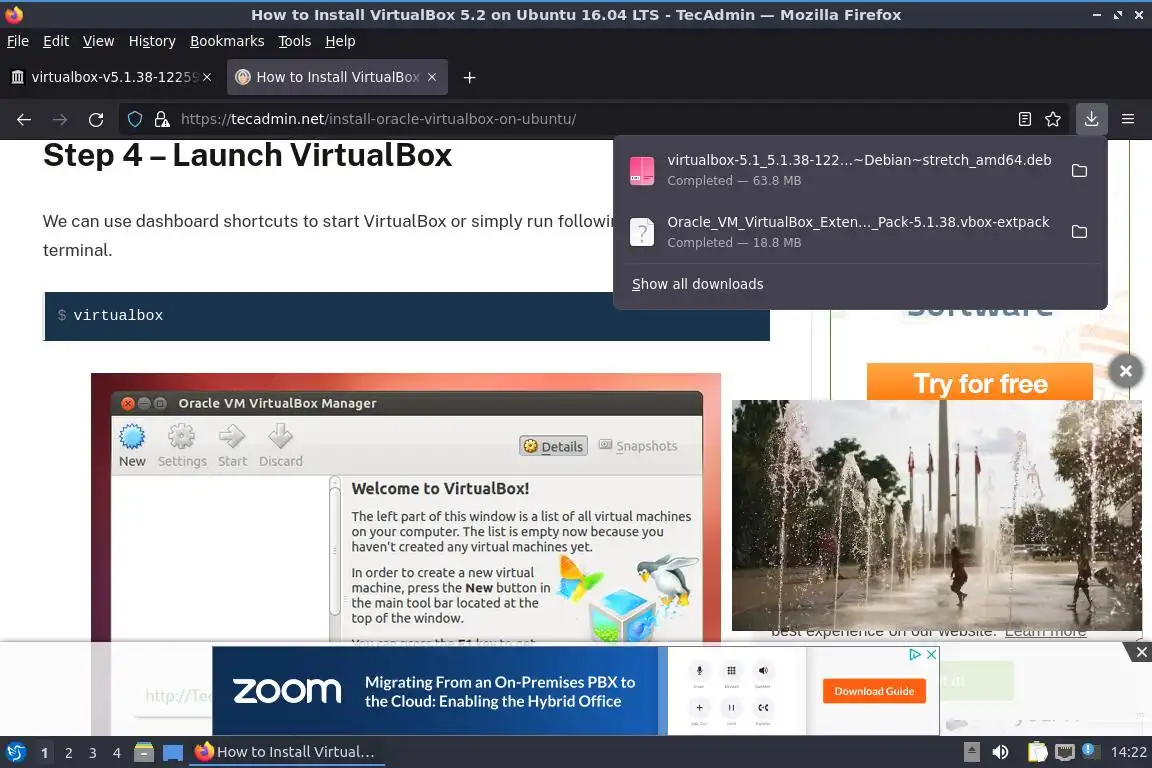Open the tracking protection shield icon
The height and width of the screenshot is (768, 1152).
pyautogui.click(x=135, y=119)
